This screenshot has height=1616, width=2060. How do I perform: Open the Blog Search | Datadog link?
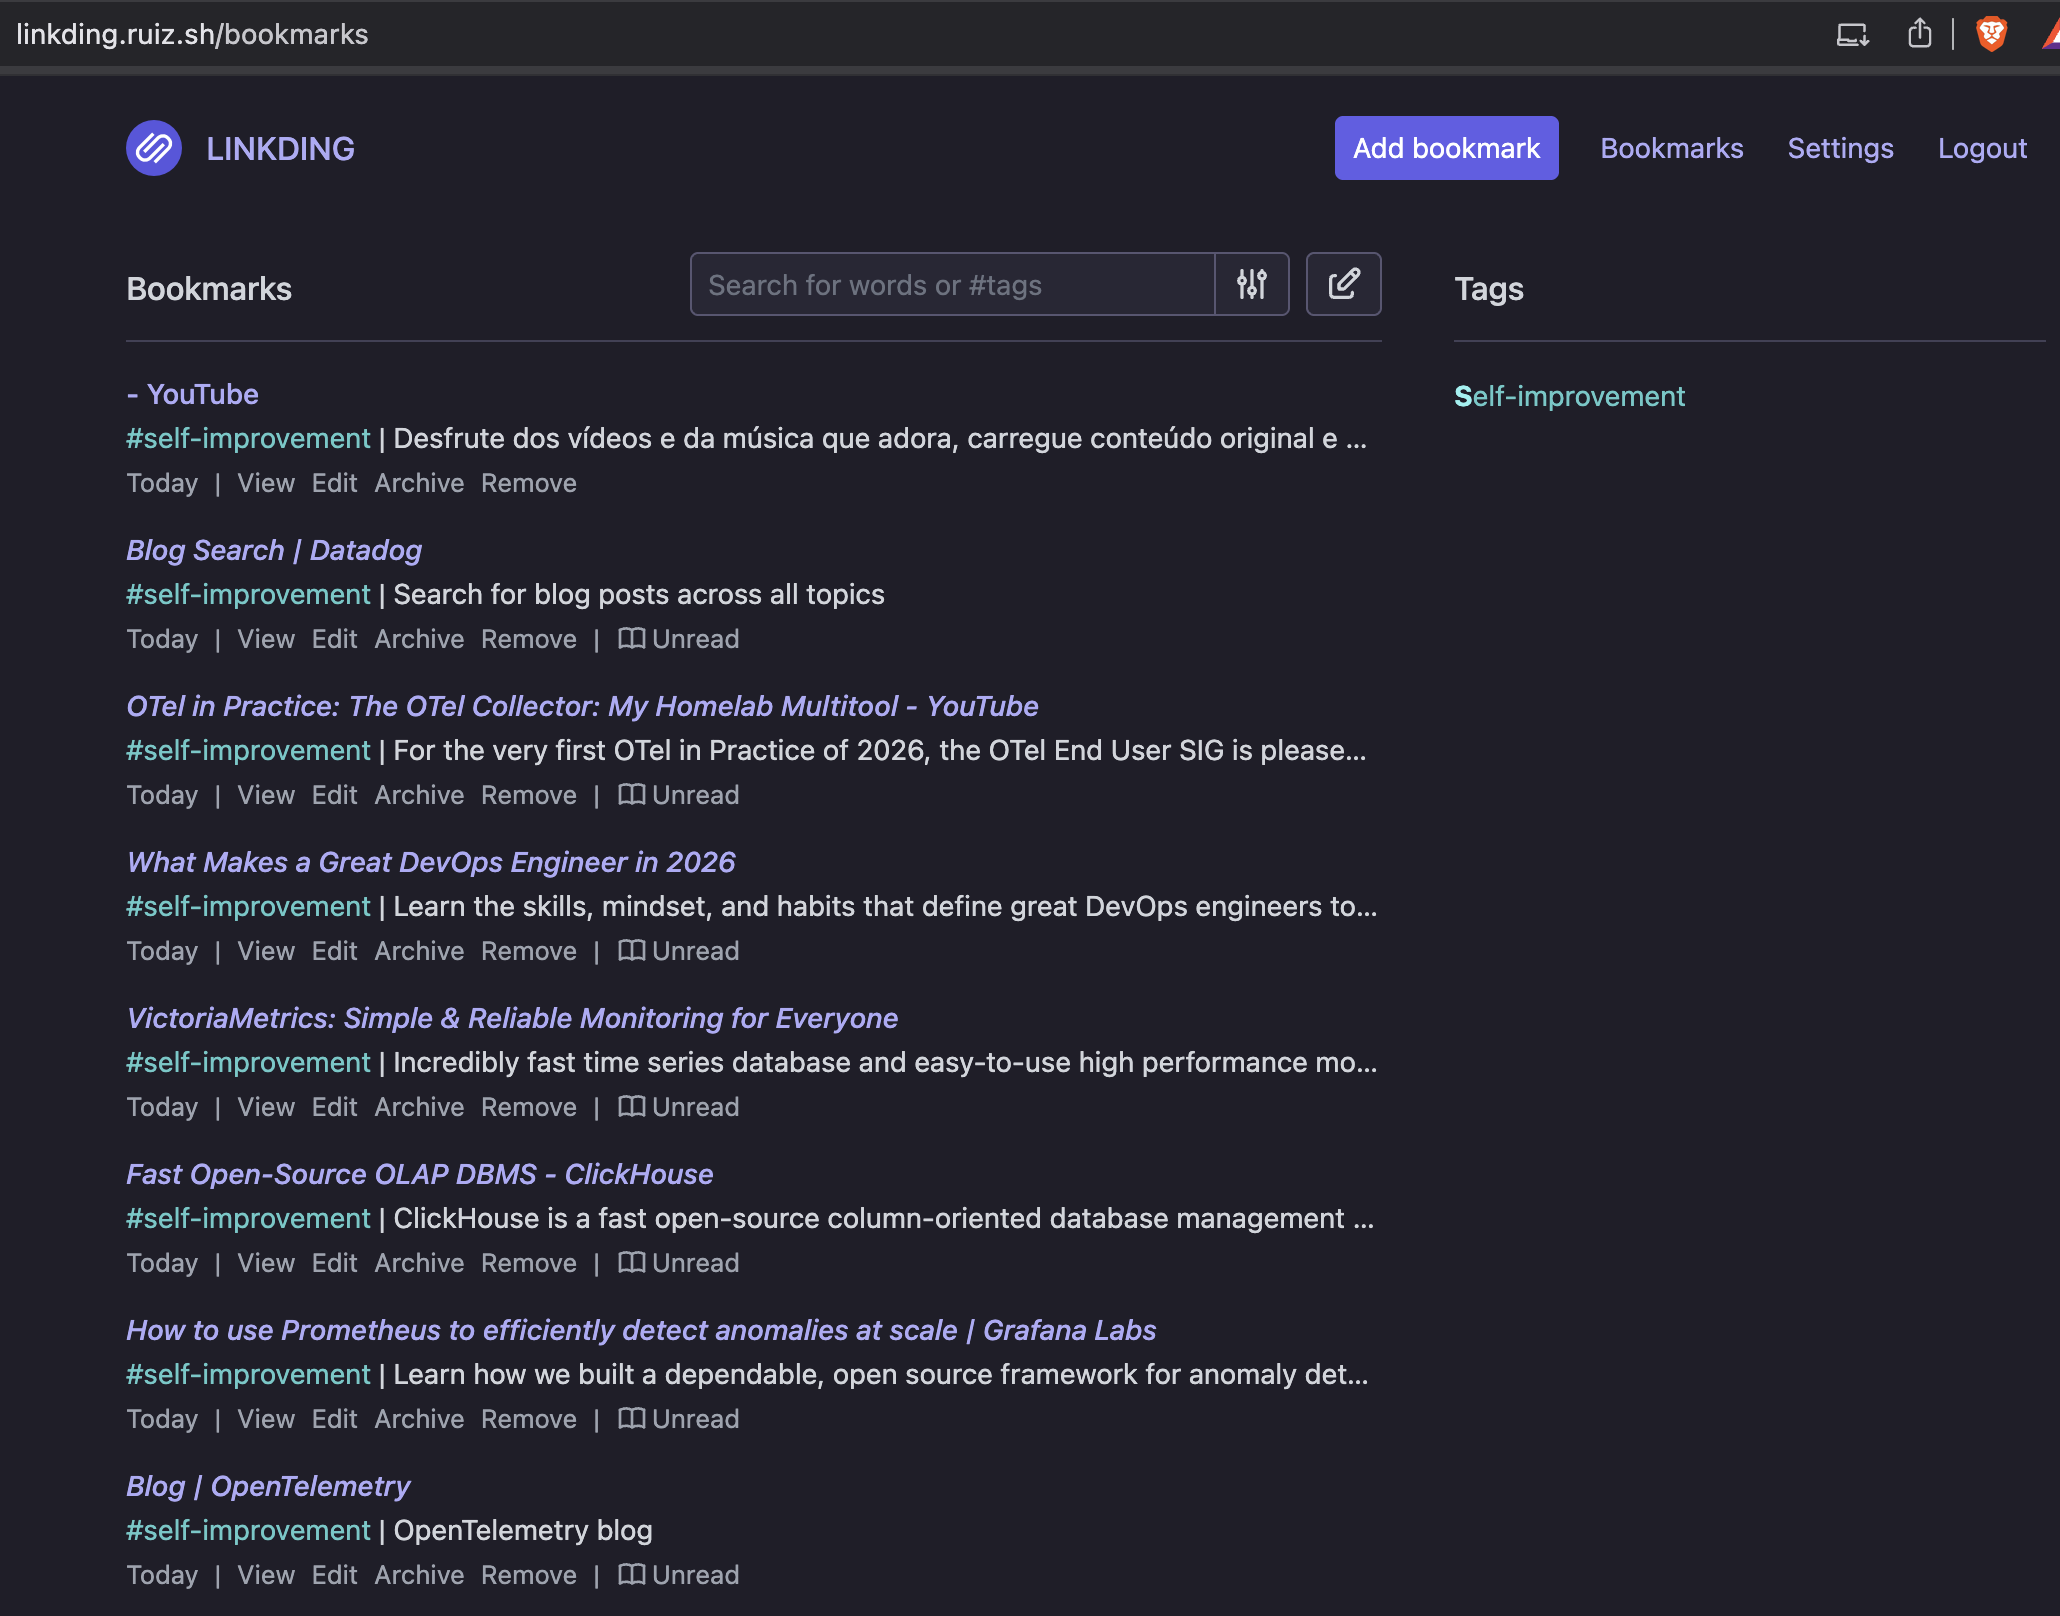click(274, 550)
